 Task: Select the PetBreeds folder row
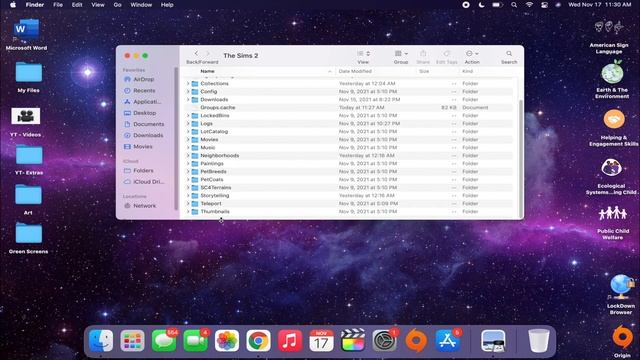click(349, 171)
